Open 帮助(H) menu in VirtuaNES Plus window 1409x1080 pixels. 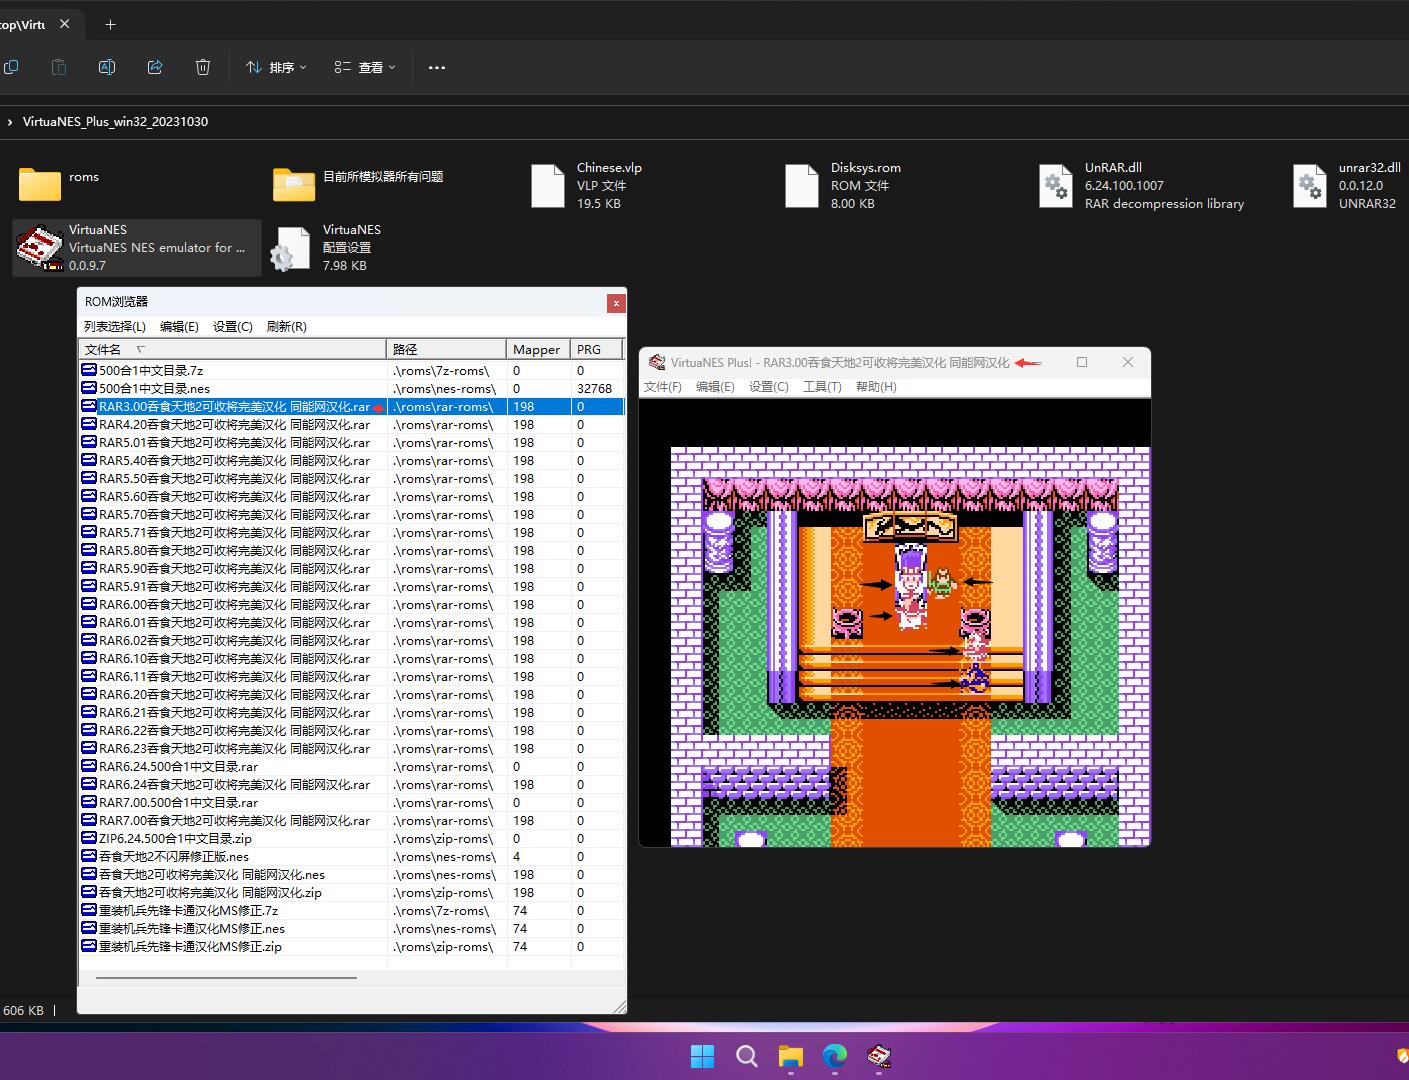click(876, 387)
